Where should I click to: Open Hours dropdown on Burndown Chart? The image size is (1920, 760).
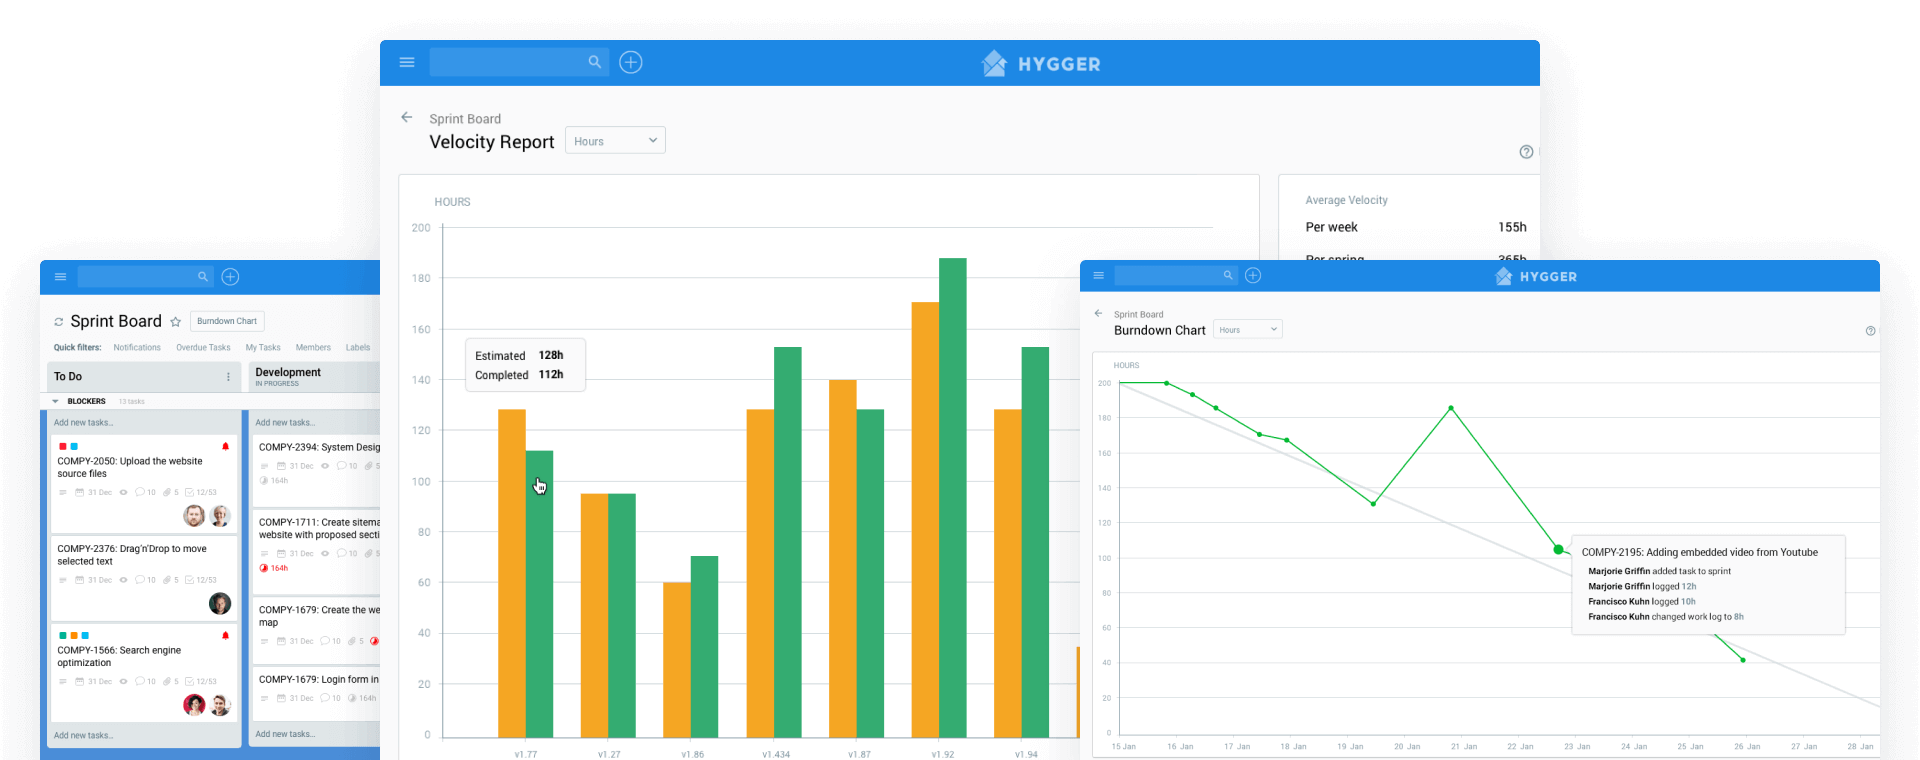pos(1247,330)
